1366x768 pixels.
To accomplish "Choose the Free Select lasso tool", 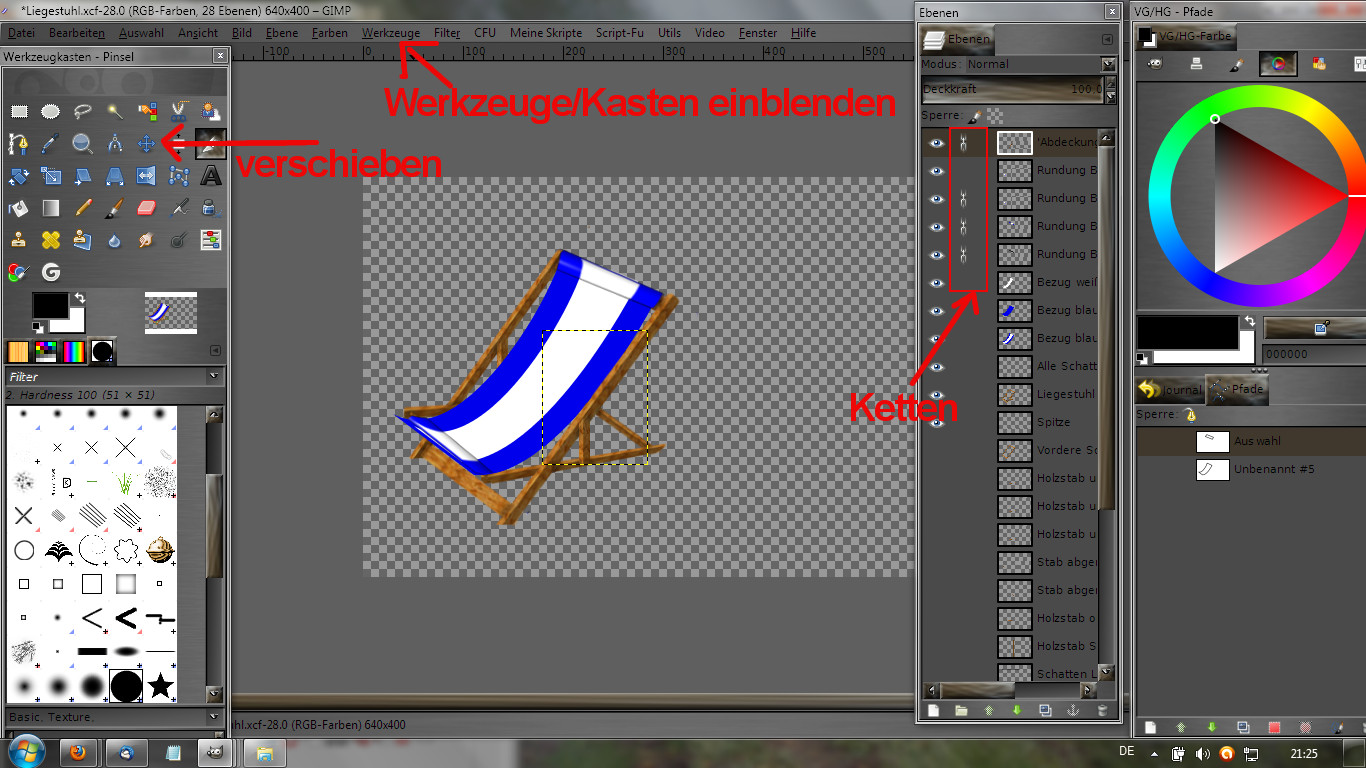I will pos(83,111).
